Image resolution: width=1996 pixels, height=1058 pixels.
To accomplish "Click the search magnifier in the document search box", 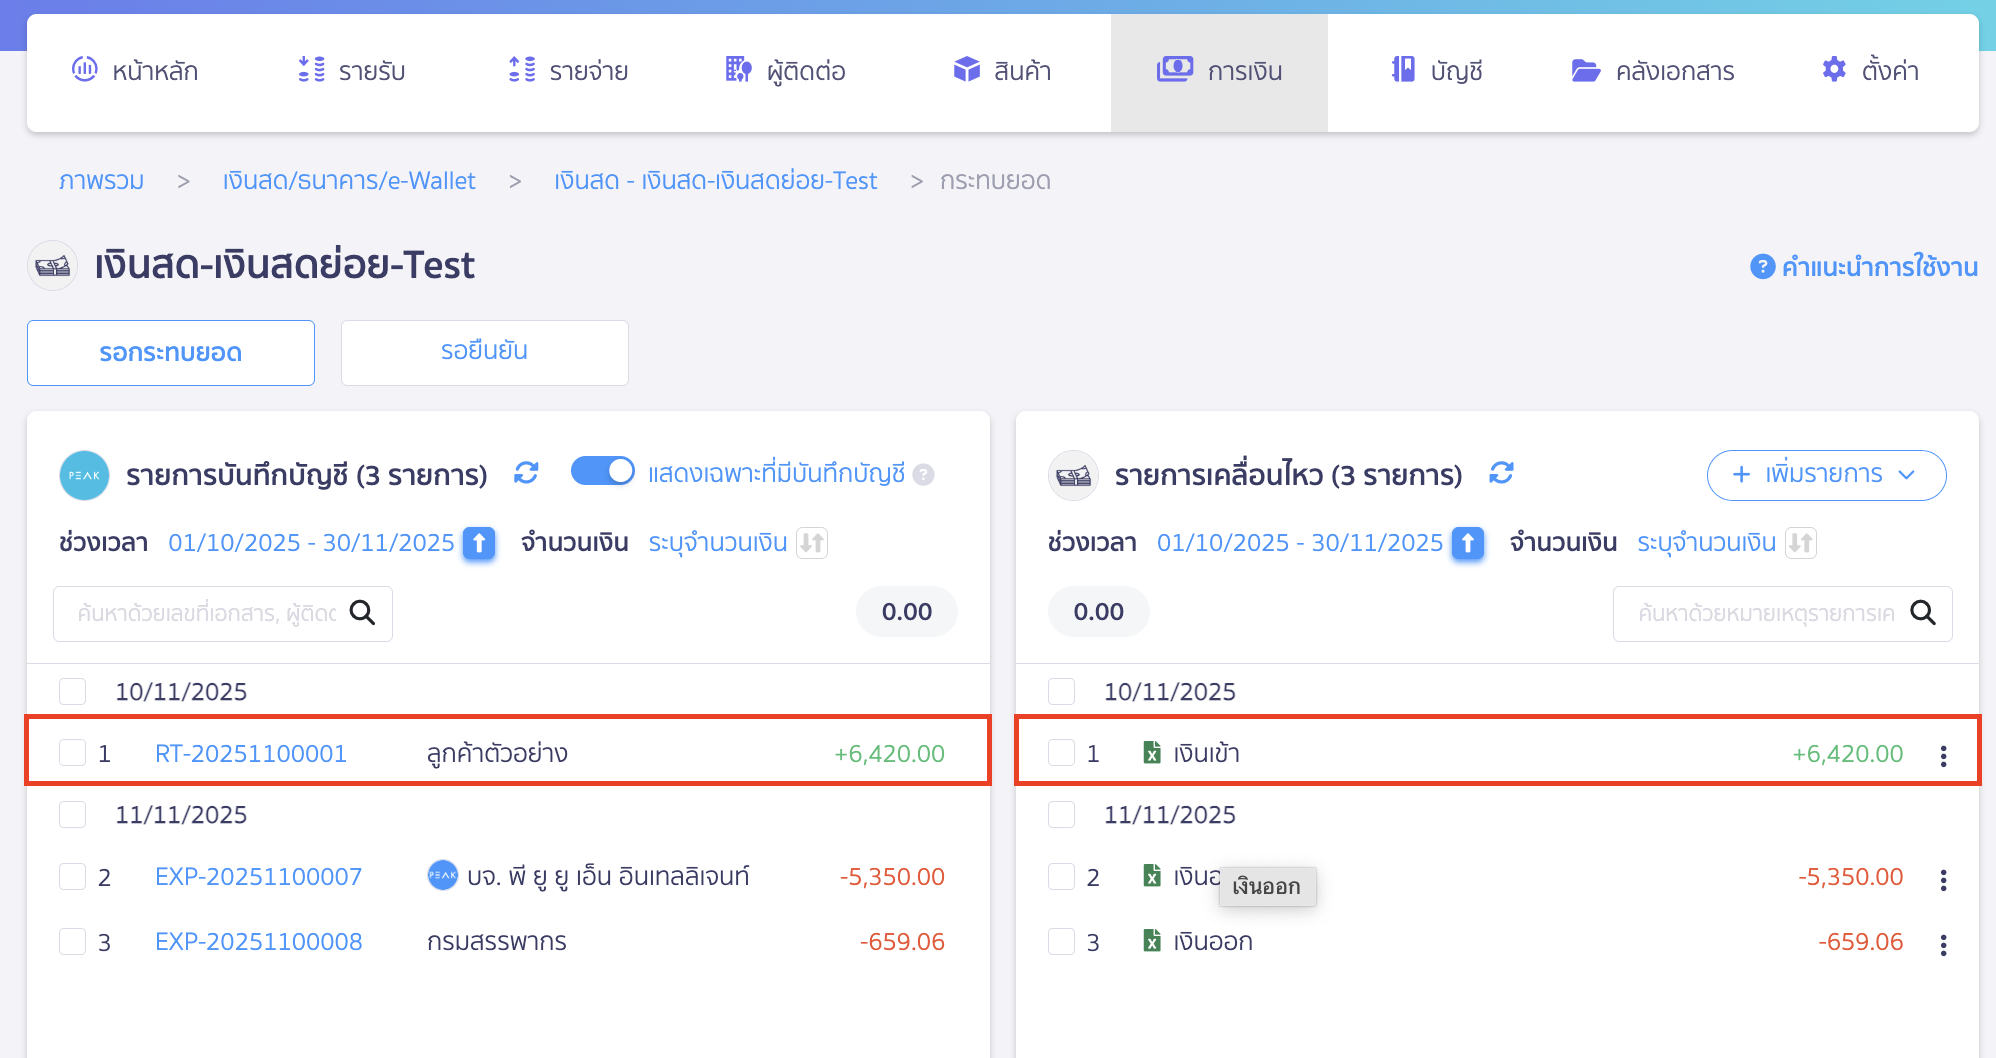I will pos(363,613).
